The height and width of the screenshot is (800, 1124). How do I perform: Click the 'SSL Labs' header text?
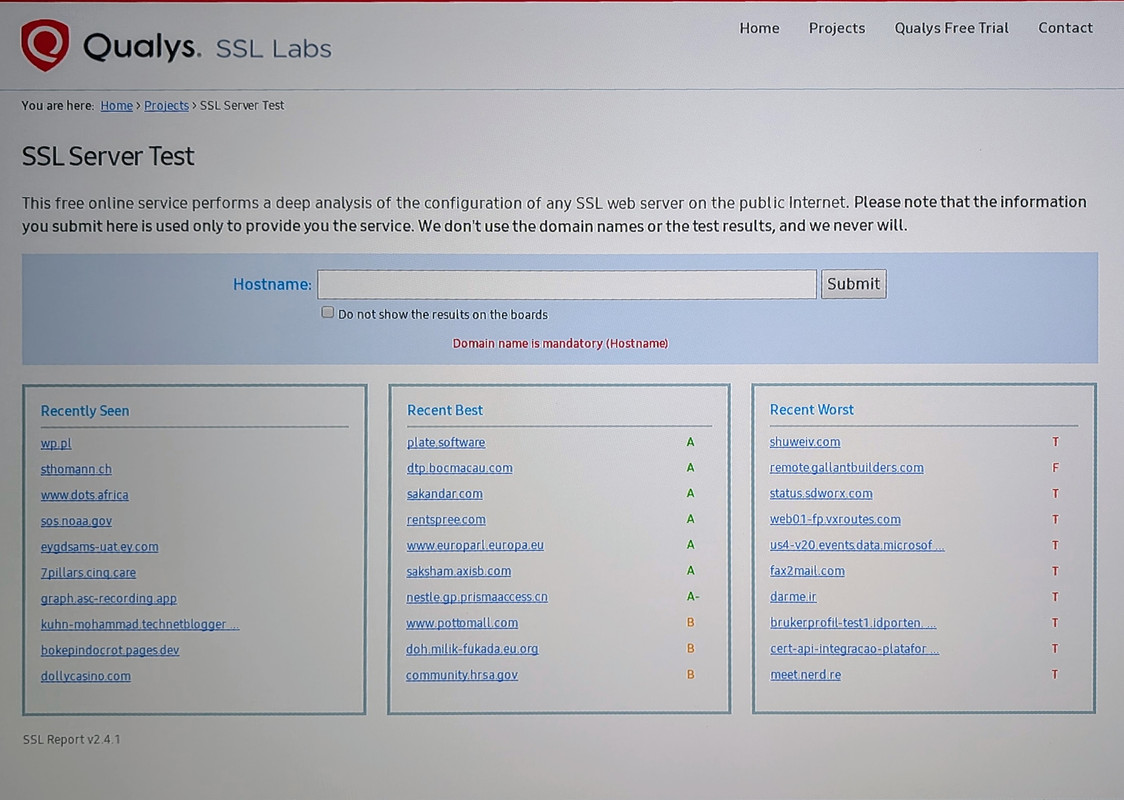coord(273,49)
